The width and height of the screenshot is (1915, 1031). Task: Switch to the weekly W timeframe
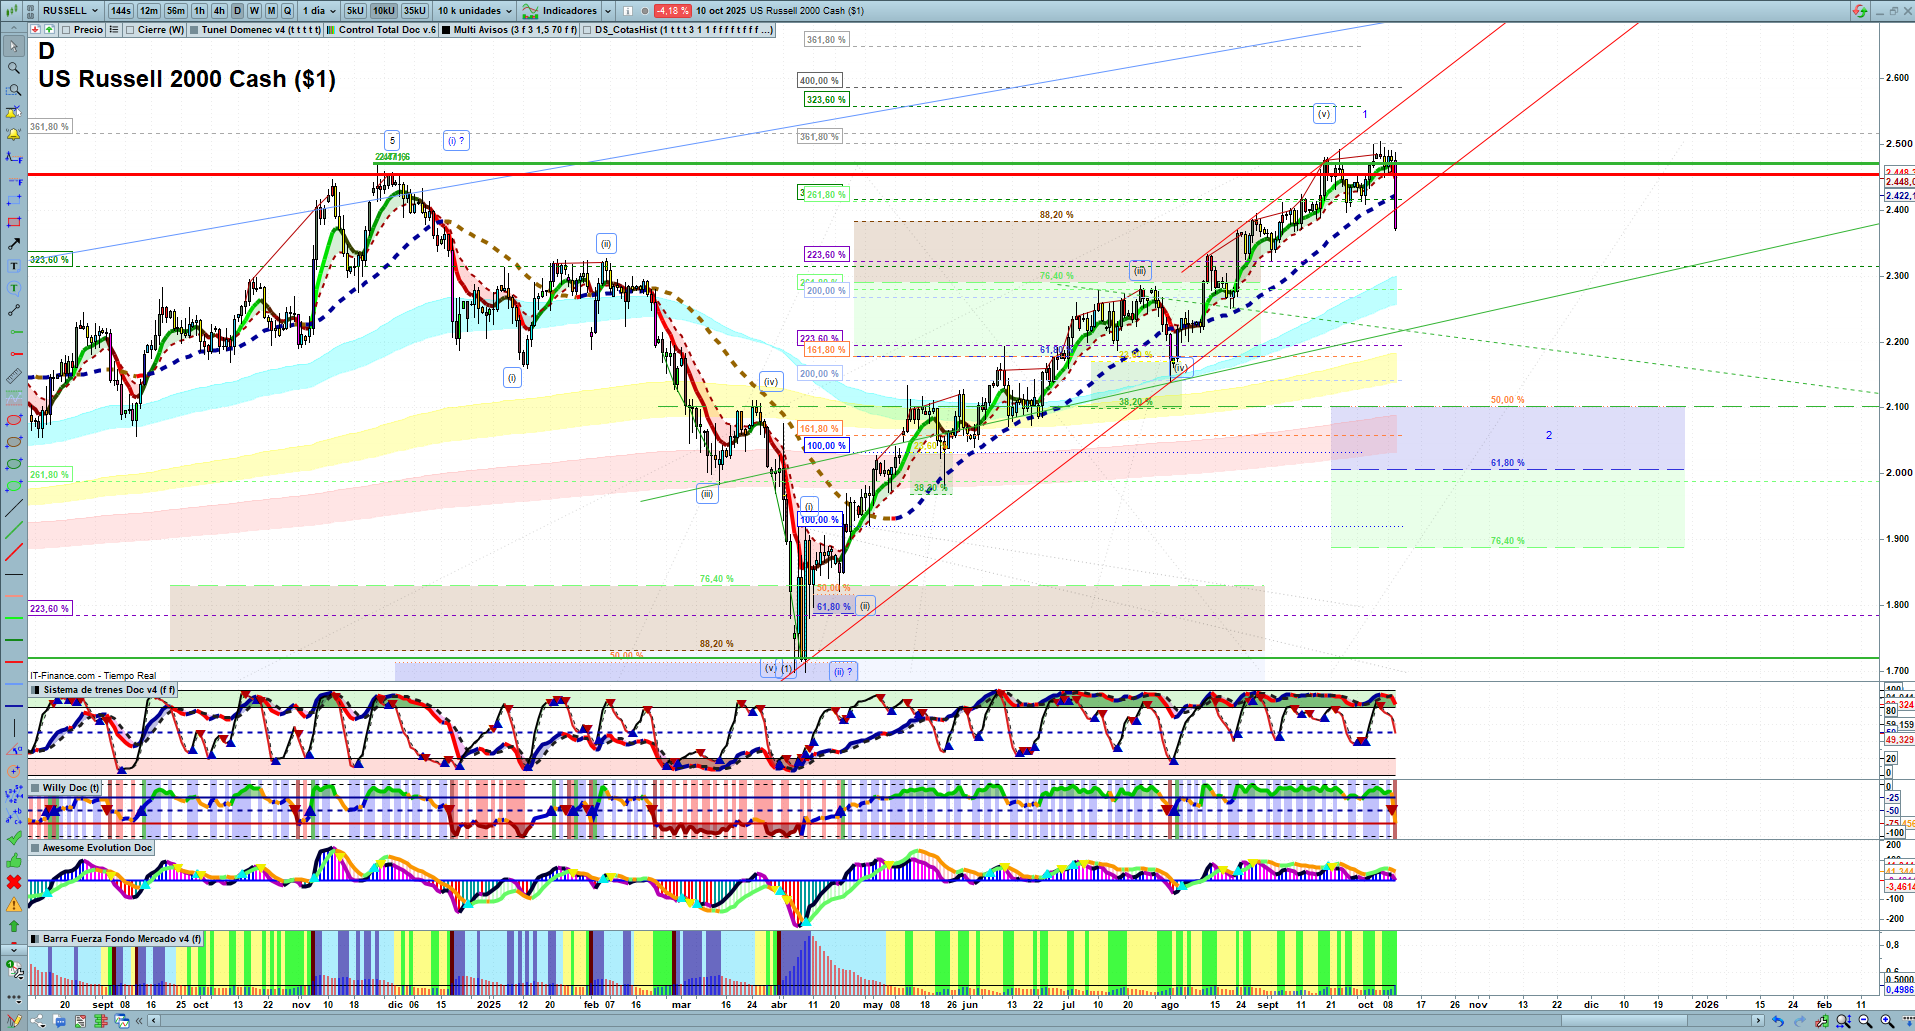coord(254,11)
